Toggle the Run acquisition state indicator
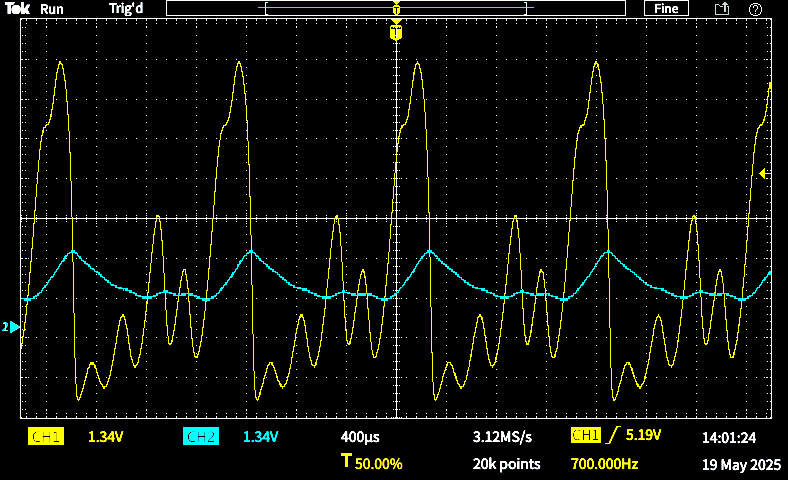This screenshot has width=788, height=480. 52,9
